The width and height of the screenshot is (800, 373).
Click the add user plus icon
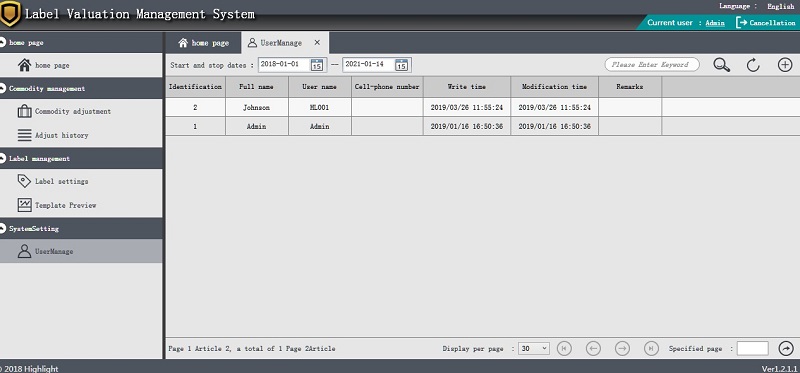coord(785,65)
